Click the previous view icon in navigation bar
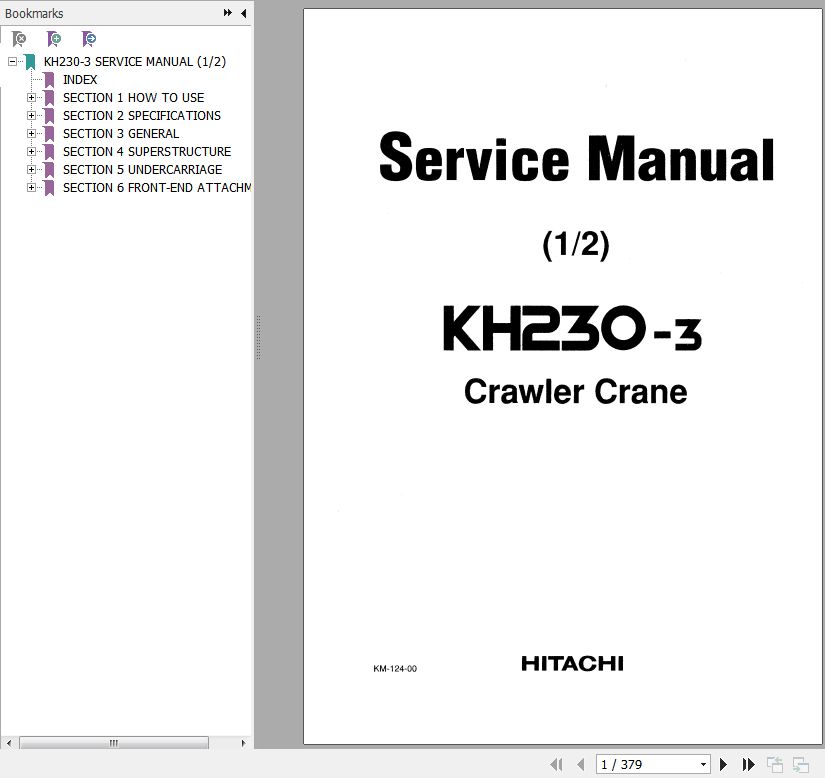This screenshot has height=778, width=825. point(775,765)
